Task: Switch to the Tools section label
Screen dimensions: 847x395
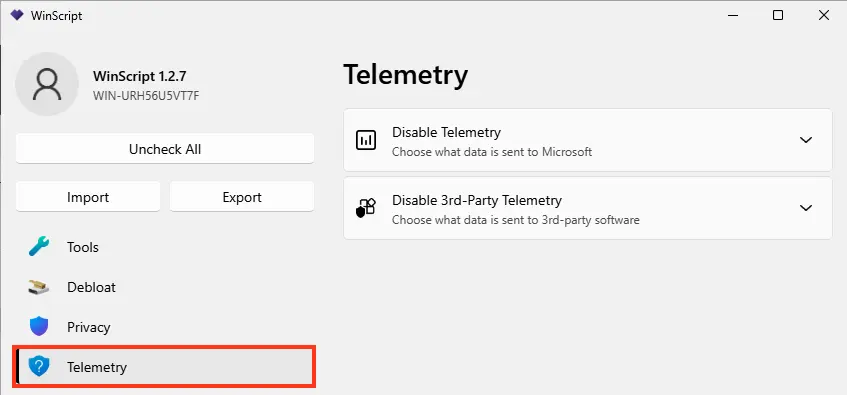Action: click(x=83, y=247)
